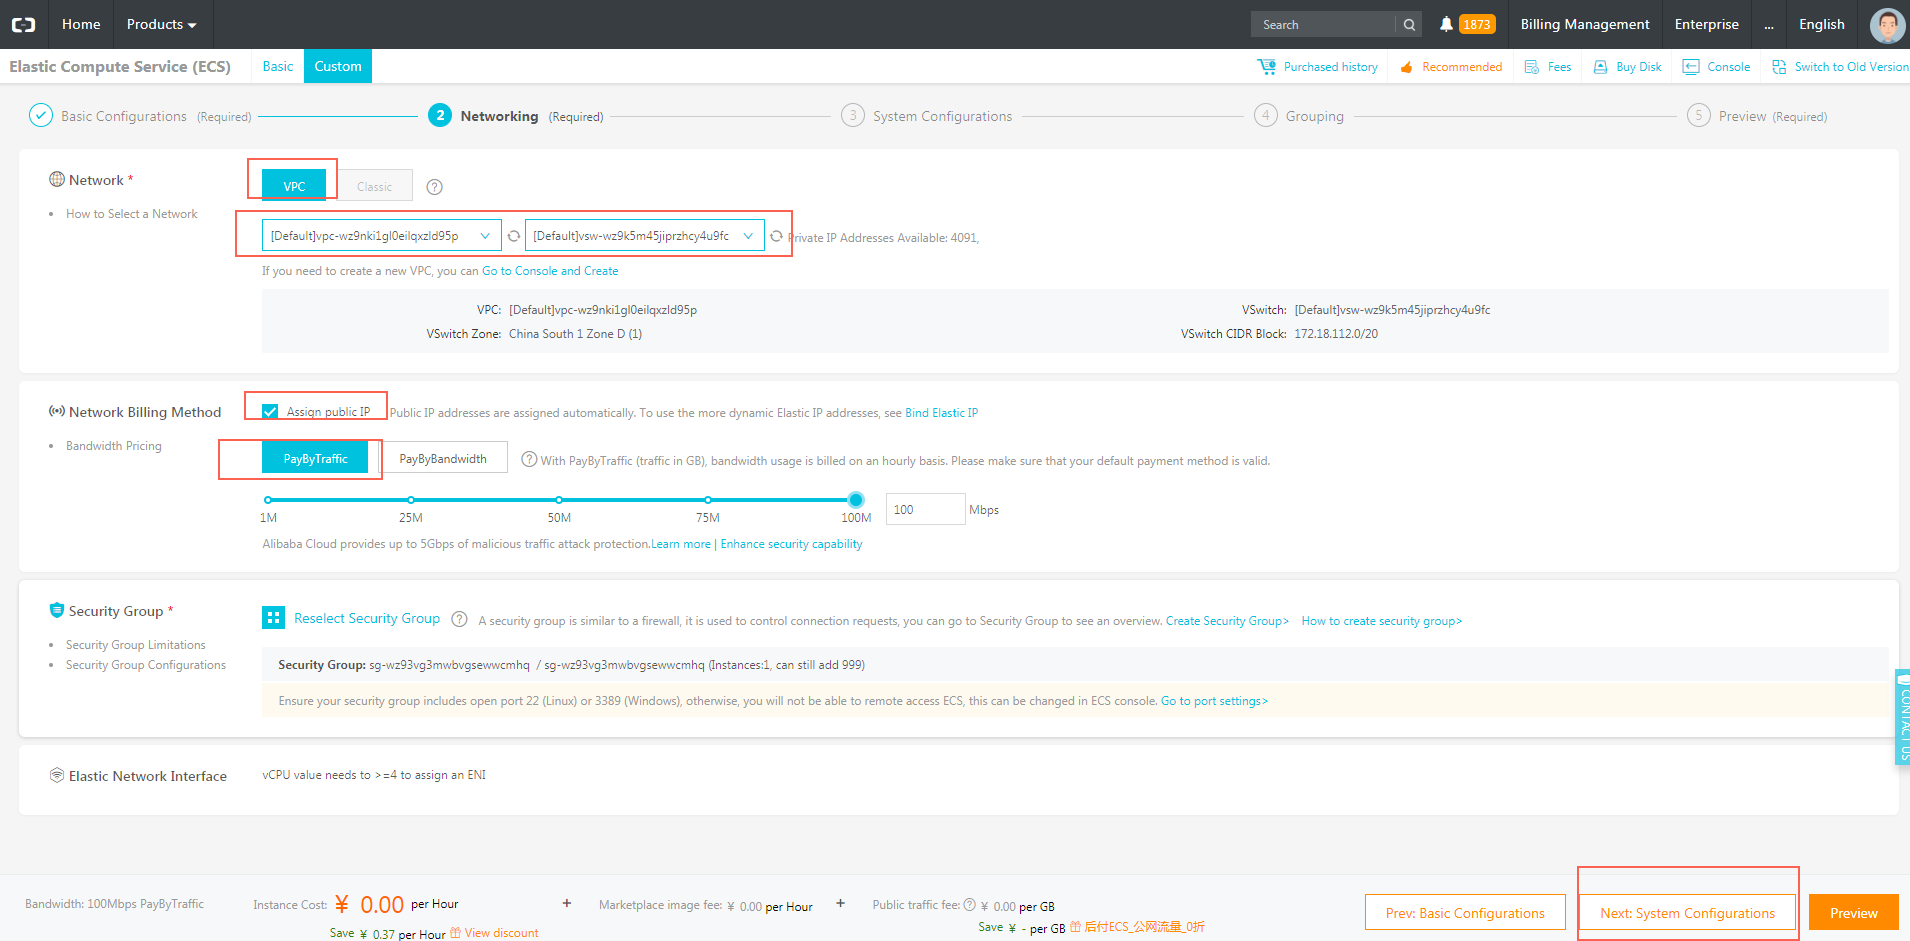This screenshot has width=1910, height=941.
Task: Click the Public traffic fee help icon
Action: [969, 905]
